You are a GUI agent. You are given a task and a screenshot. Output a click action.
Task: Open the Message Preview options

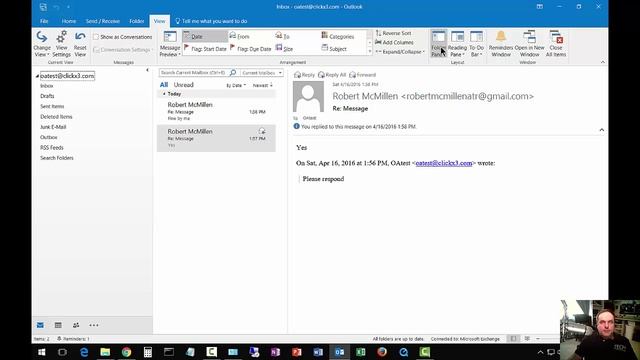click(169, 44)
